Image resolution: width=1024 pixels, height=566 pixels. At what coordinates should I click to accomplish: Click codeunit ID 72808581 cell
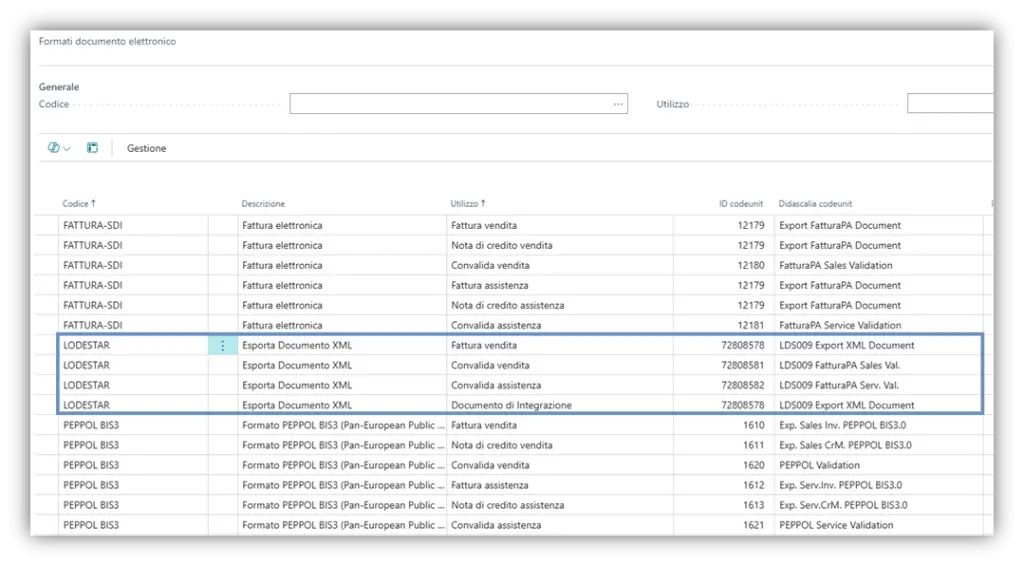742,365
